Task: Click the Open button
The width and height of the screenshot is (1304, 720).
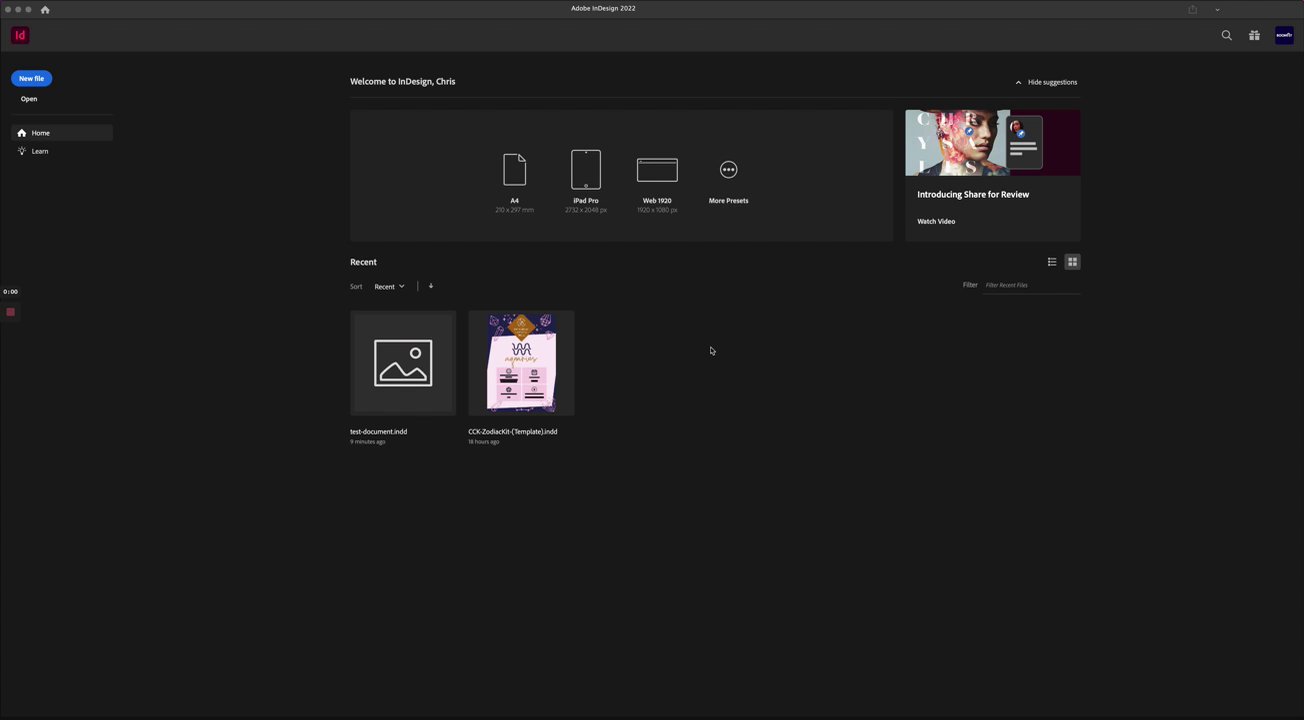Action: (x=29, y=99)
